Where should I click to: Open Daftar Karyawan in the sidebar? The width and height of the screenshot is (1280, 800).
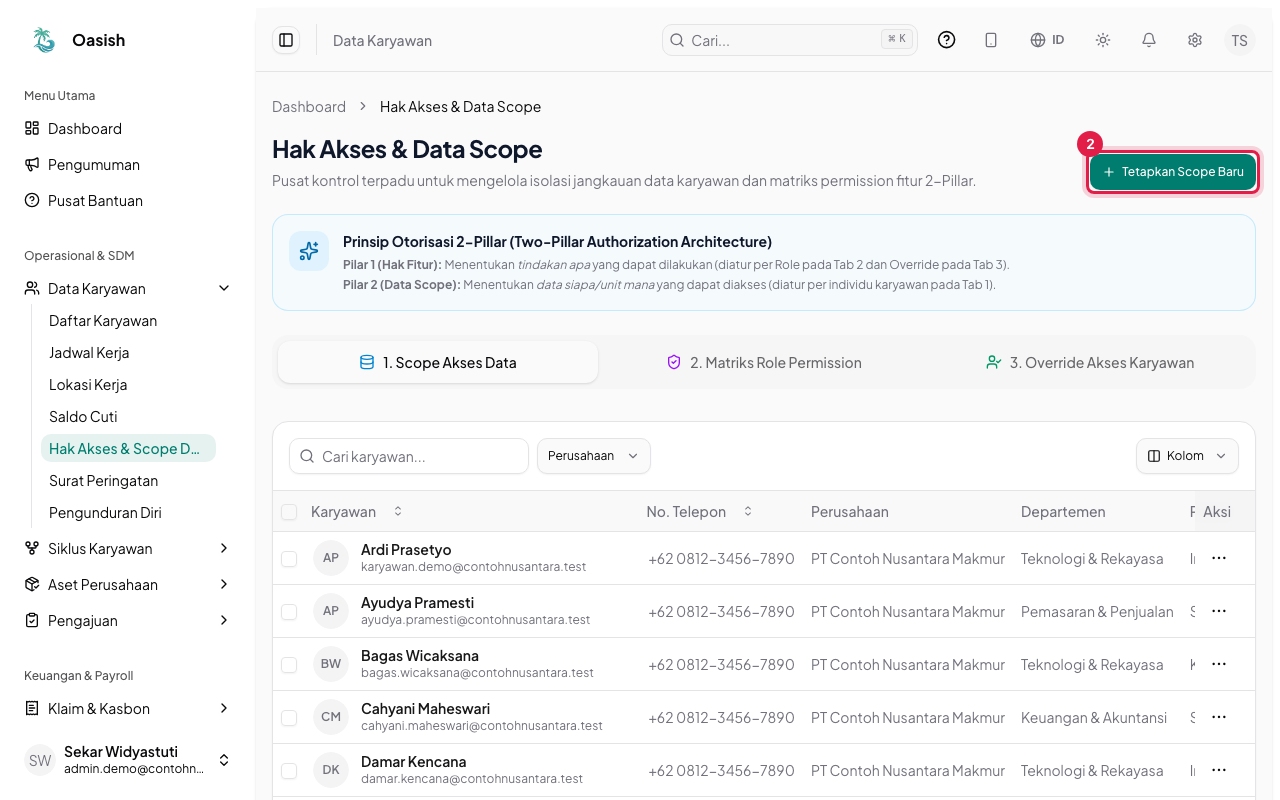tap(128, 321)
